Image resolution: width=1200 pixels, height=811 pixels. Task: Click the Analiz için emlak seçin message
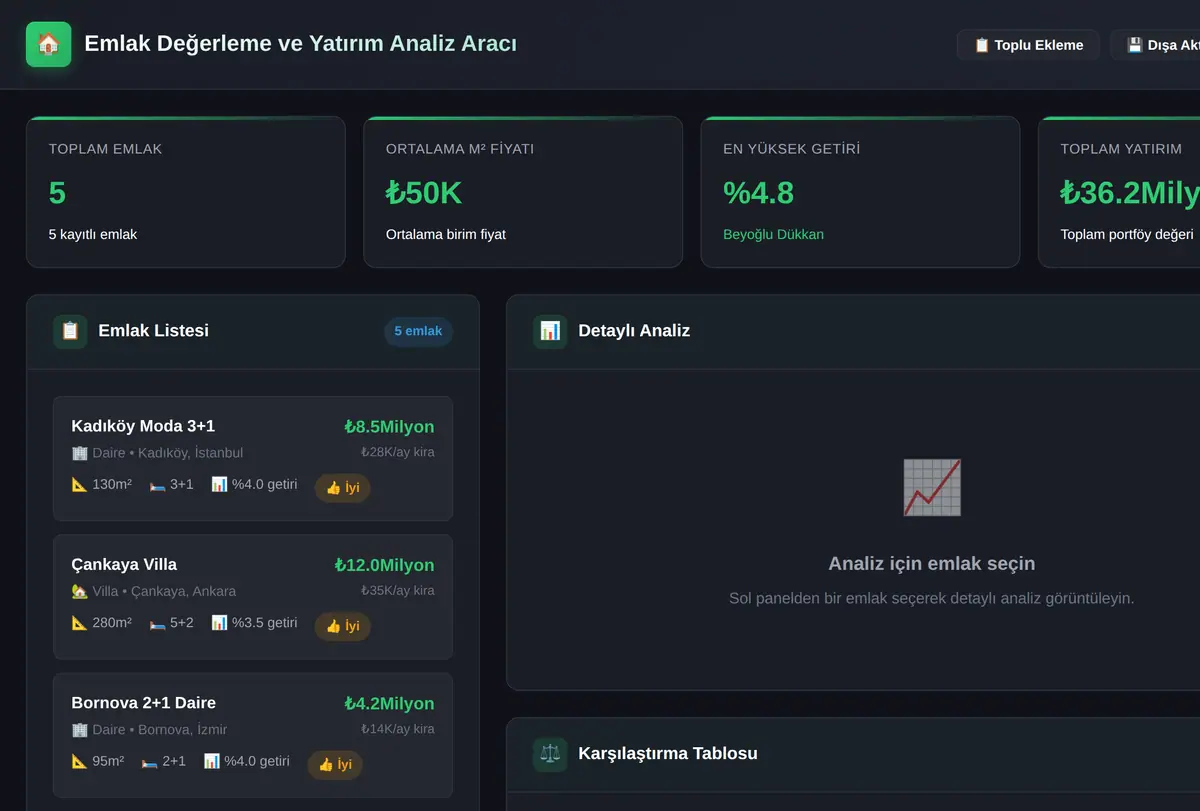pyautogui.click(x=931, y=564)
